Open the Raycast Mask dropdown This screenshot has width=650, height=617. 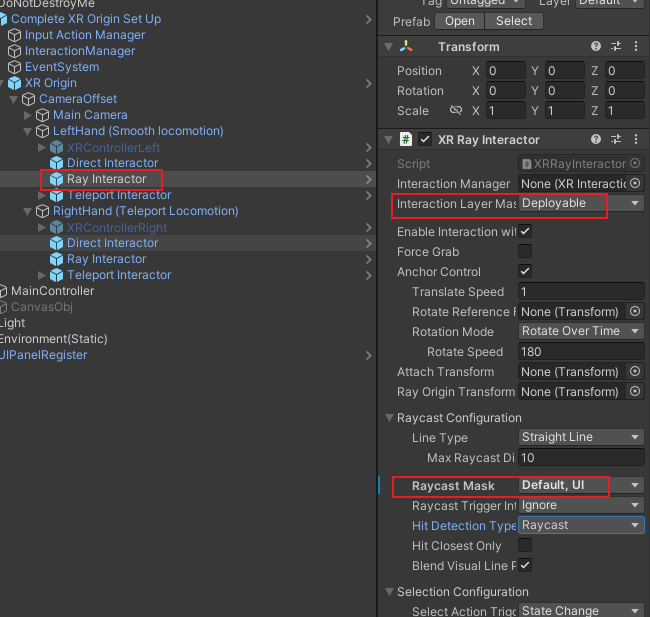(x=580, y=486)
